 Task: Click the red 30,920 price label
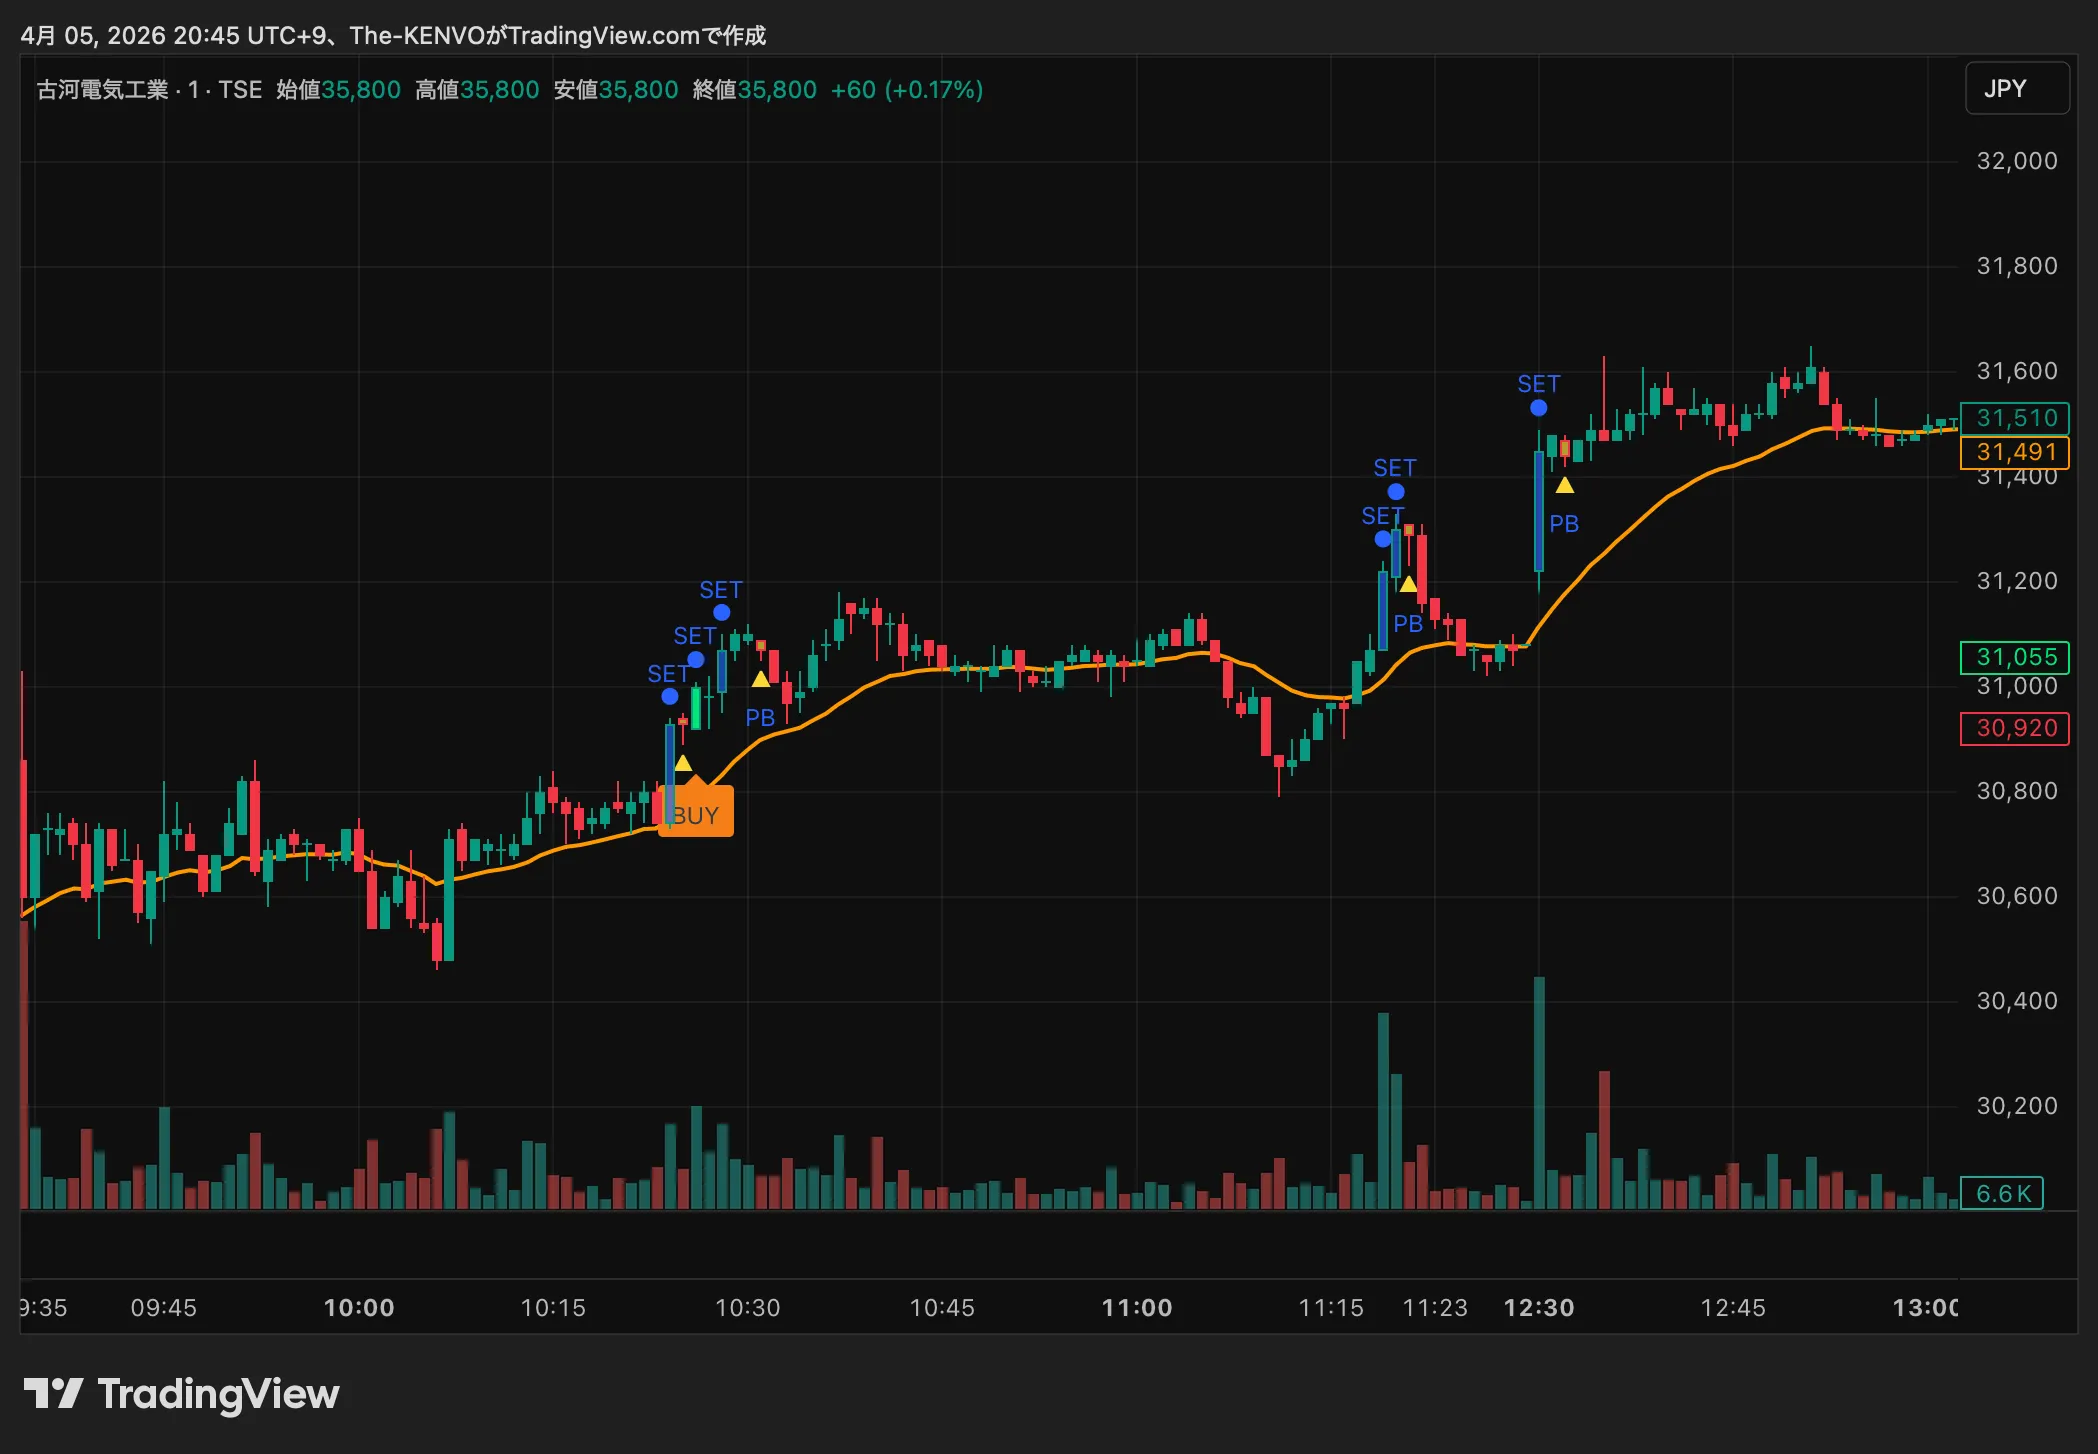coord(2015,728)
